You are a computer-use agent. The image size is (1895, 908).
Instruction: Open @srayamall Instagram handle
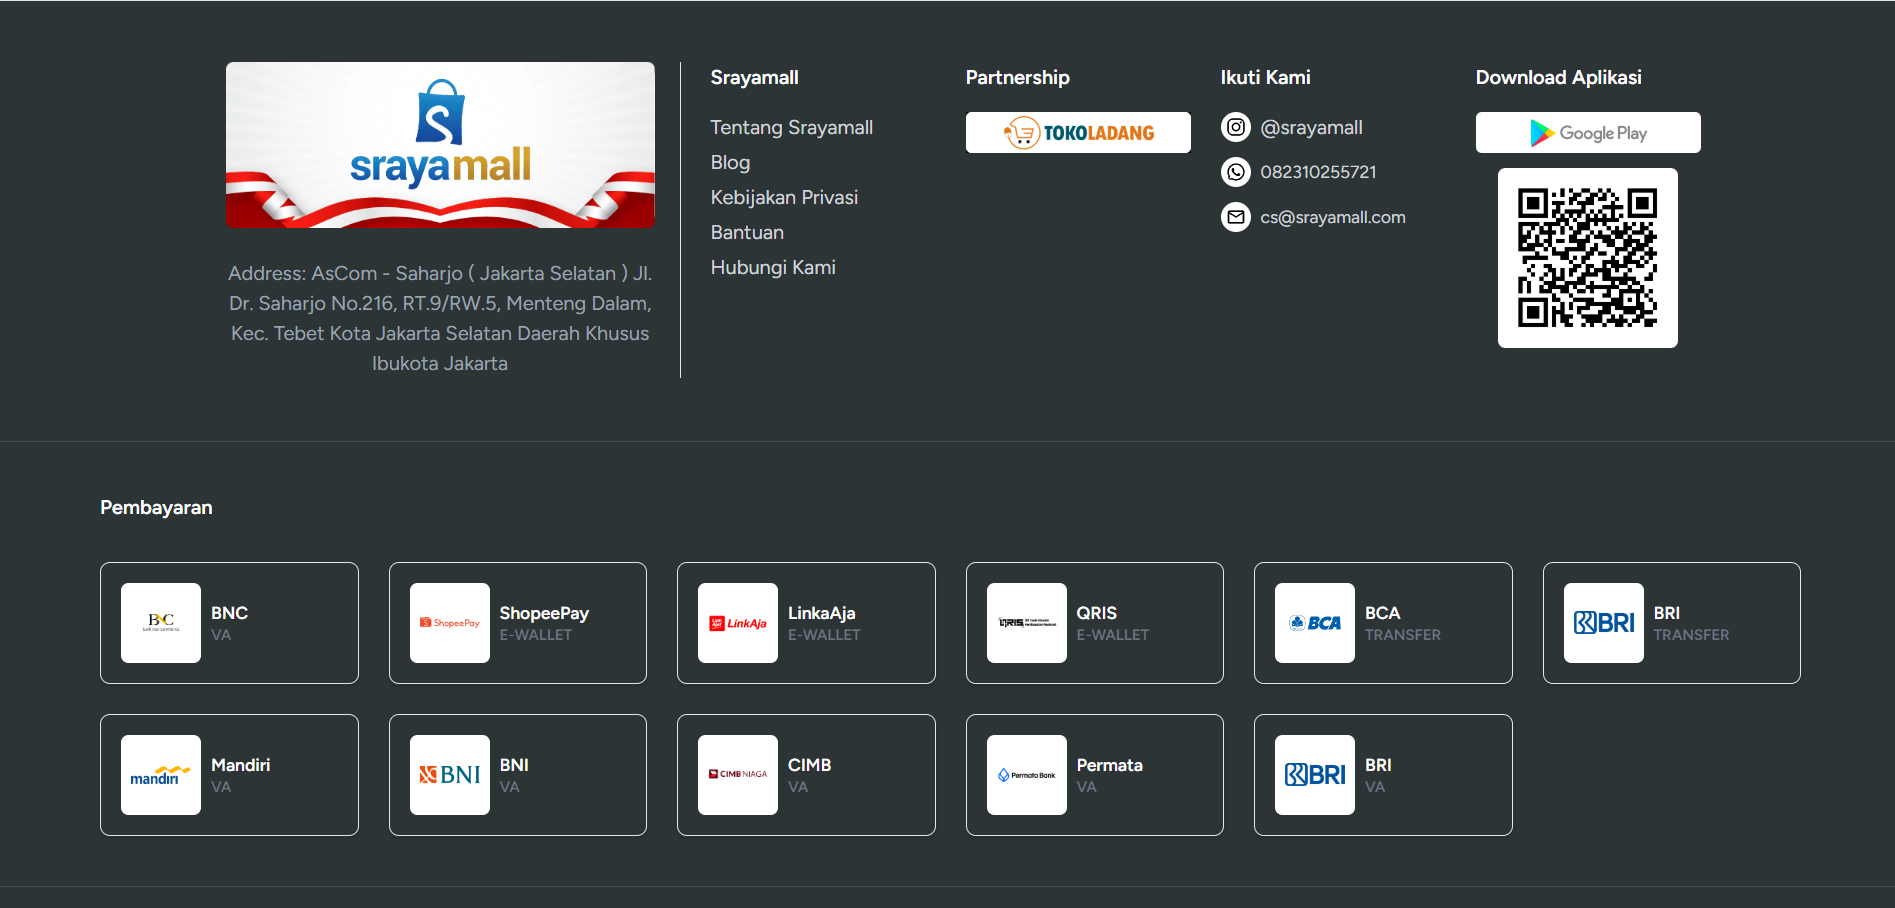[1311, 128]
